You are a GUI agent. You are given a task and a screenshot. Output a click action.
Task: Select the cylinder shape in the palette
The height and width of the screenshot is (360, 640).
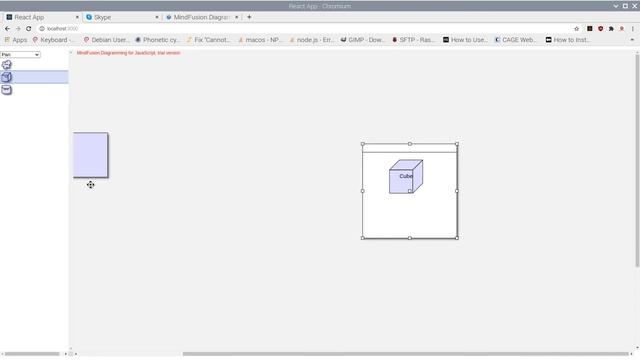(x=7, y=90)
